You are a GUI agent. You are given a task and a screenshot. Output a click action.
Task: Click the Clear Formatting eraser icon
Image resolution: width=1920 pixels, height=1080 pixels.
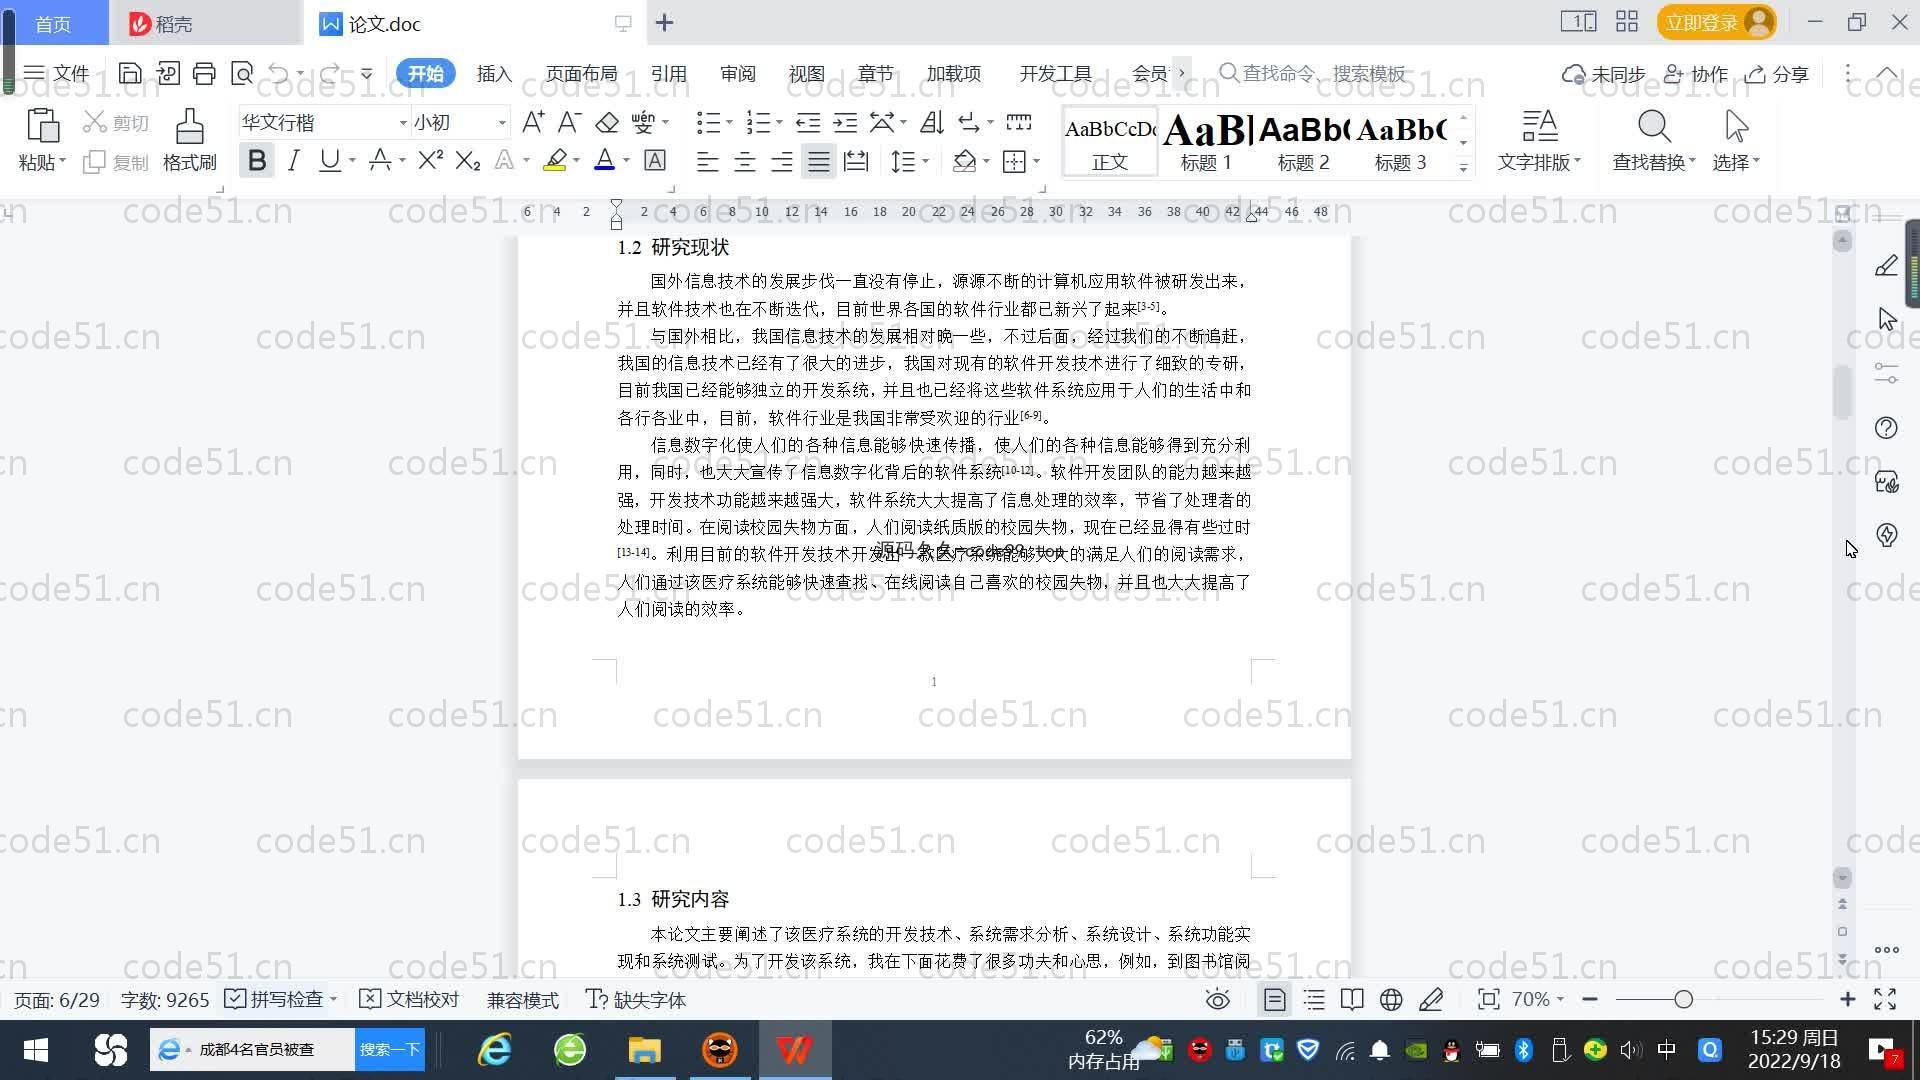point(607,122)
